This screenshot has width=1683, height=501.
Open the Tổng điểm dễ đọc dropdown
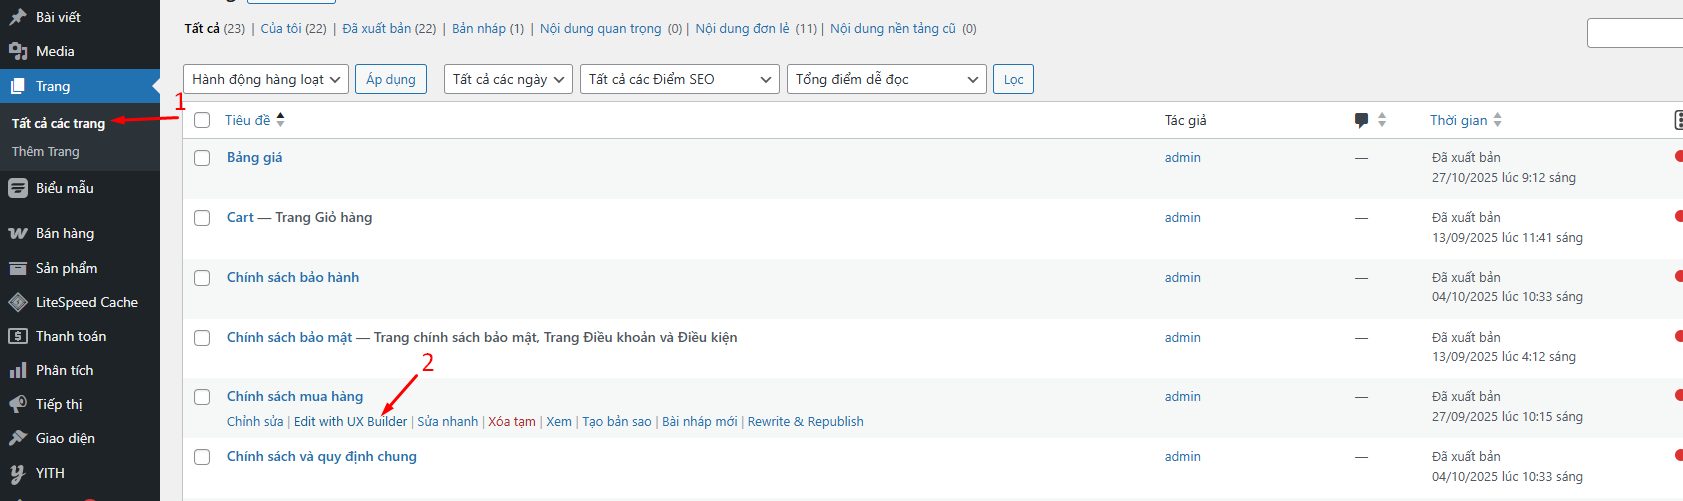click(887, 79)
